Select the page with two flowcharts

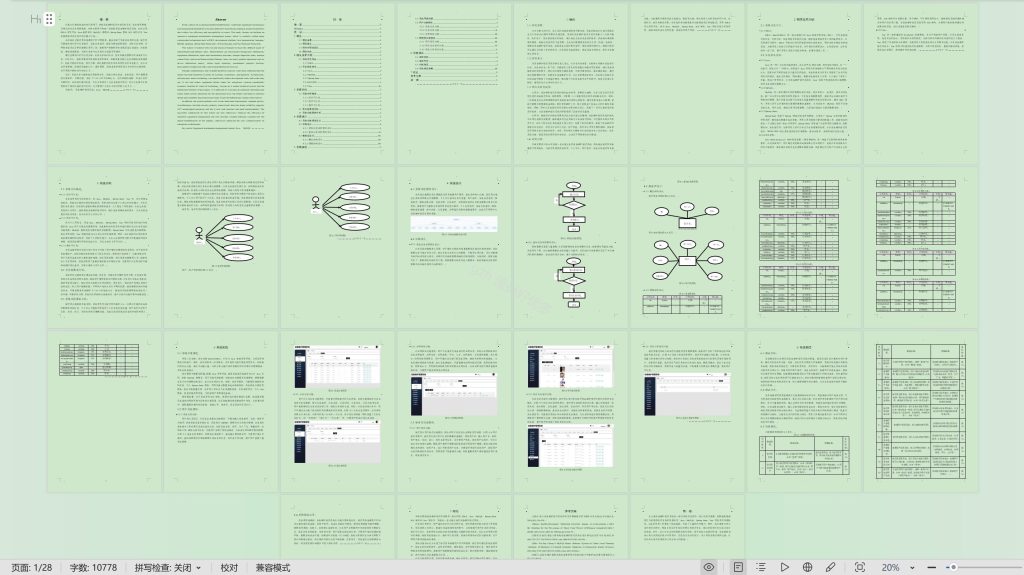pos(571,247)
